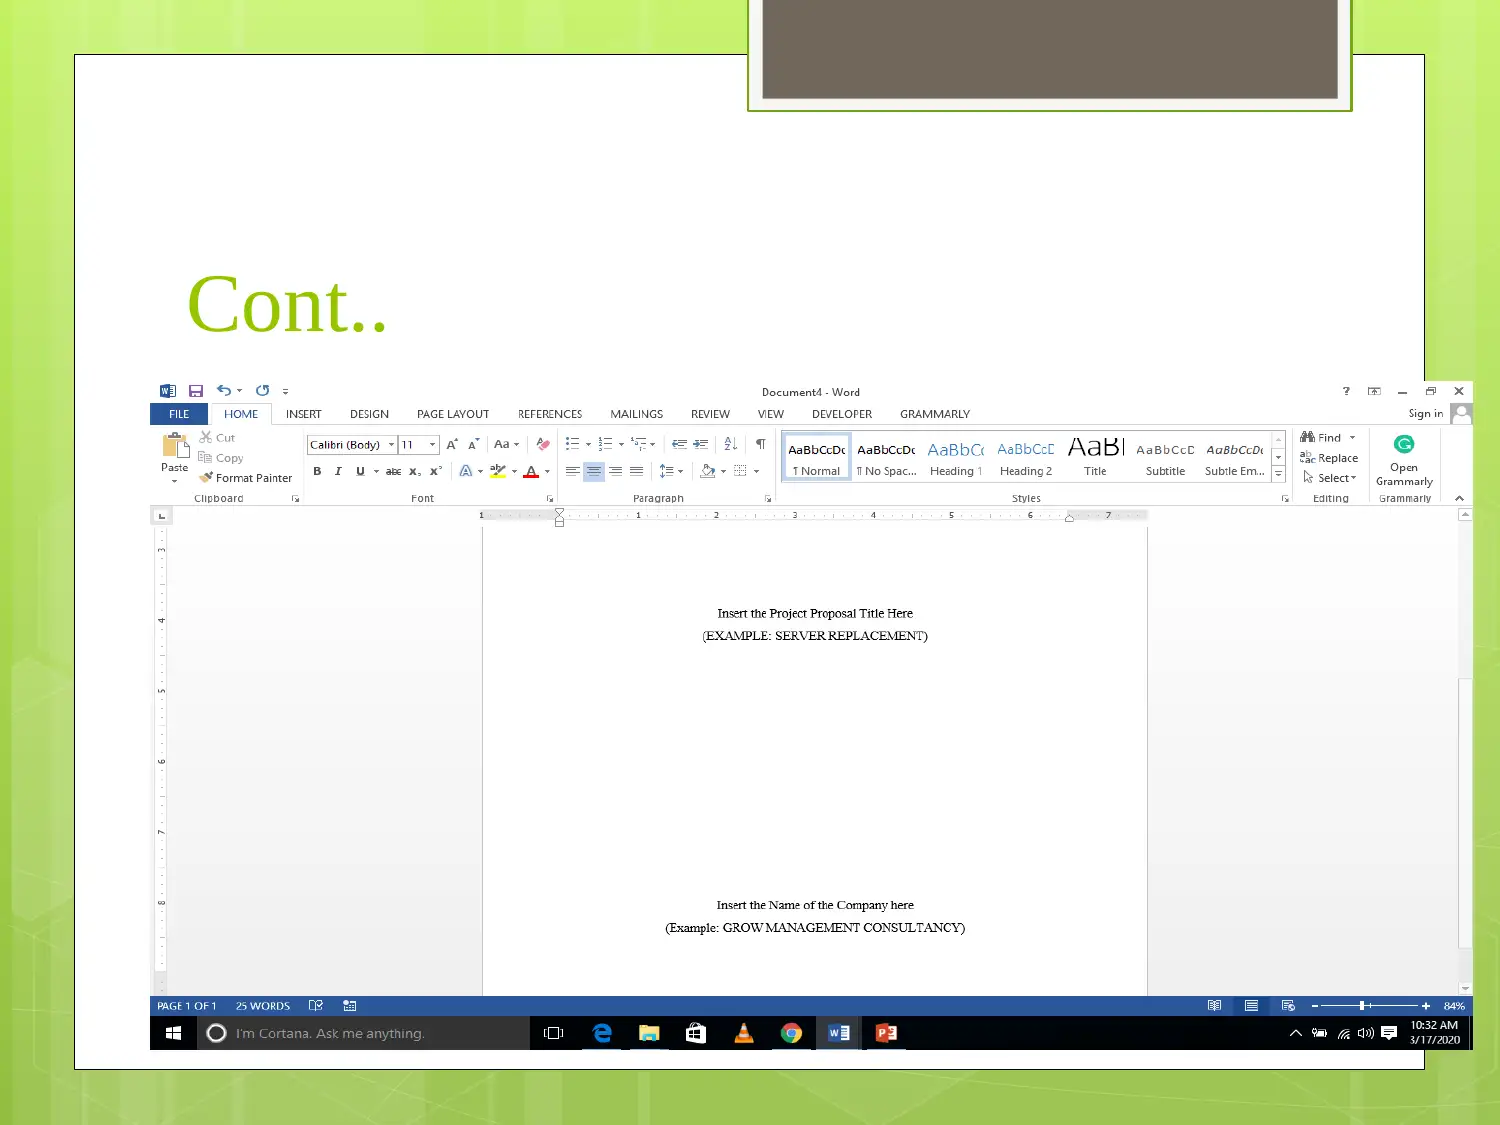Toggle Underline formatting
The height and width of the screenshot is (1125, 1500).
pyautogui.click(x=360, y=471)
